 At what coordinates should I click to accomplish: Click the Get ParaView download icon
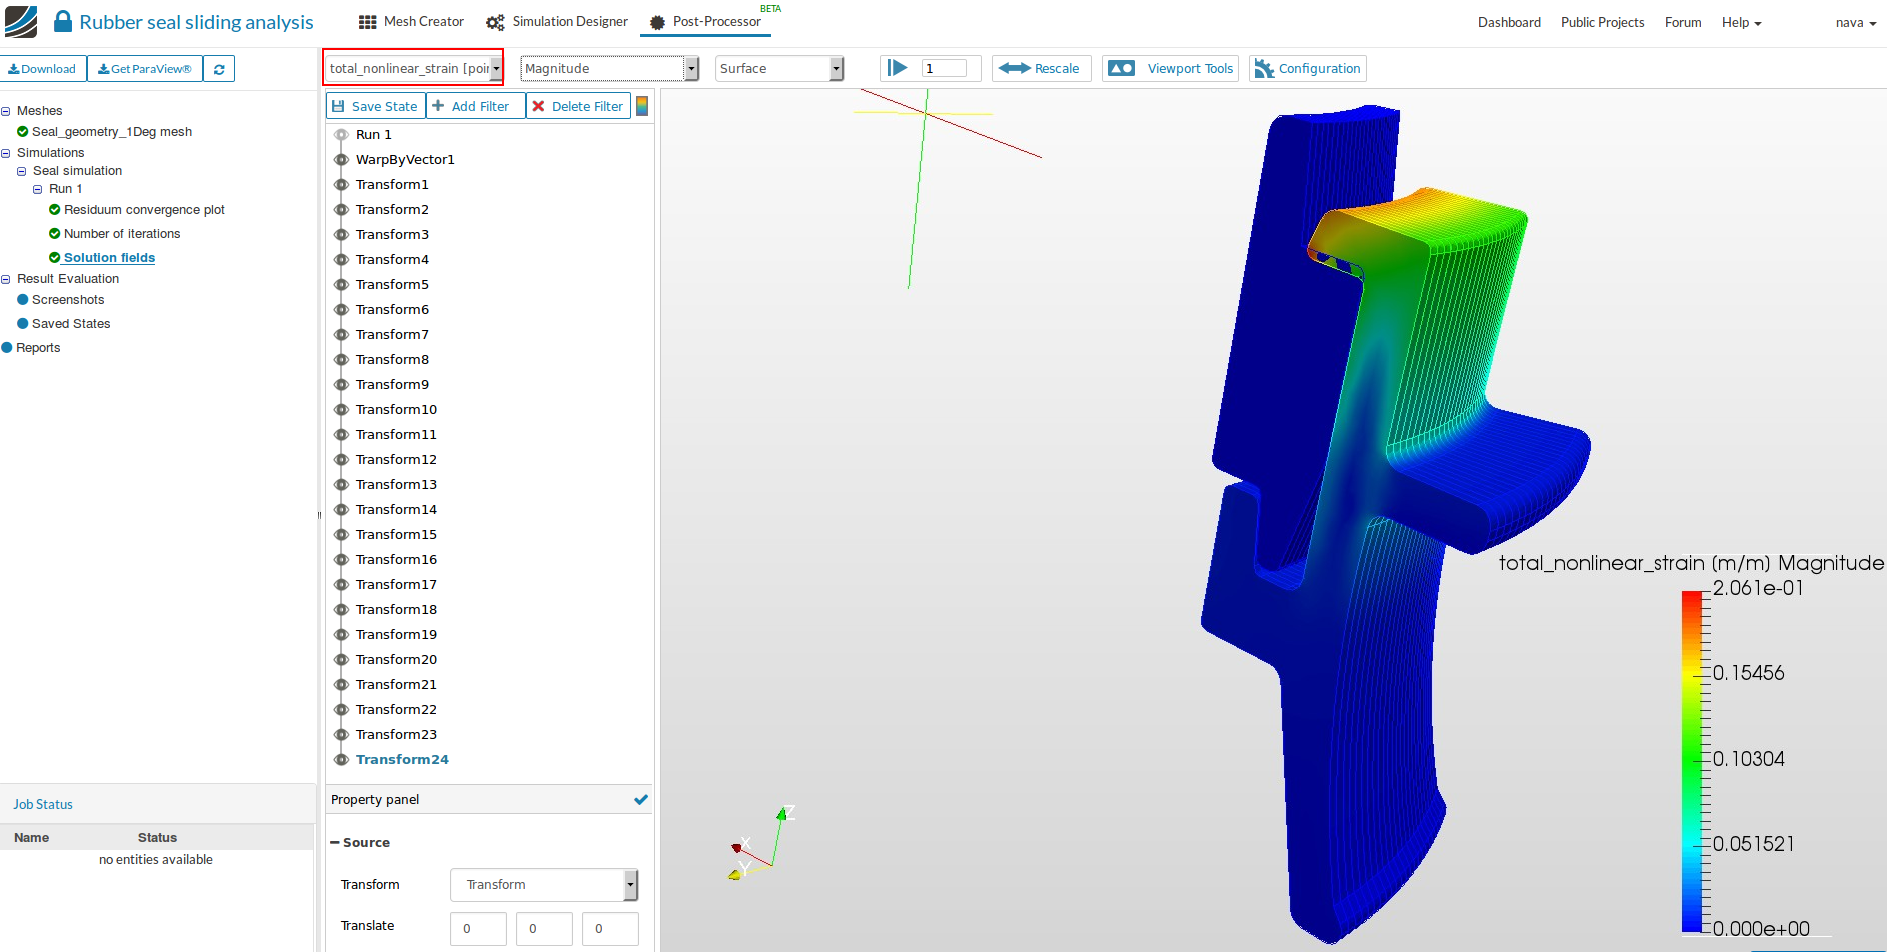coord(102,68)
